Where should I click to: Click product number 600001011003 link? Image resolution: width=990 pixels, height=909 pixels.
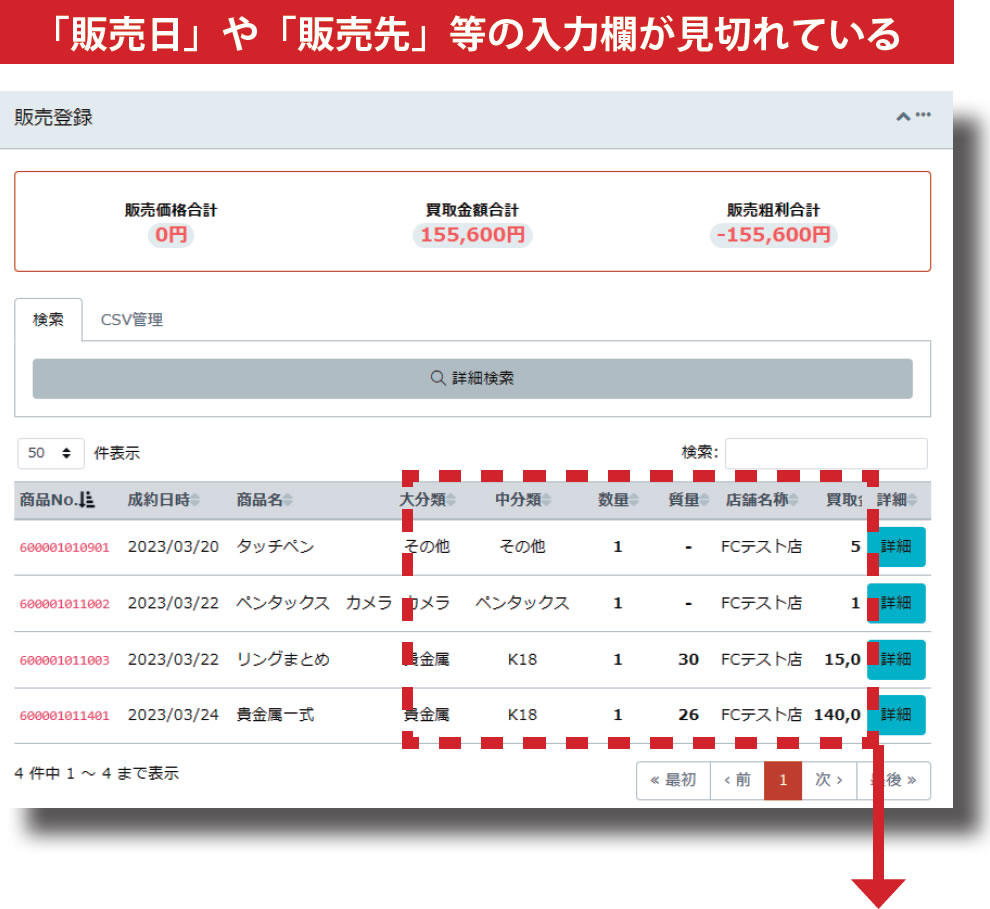tap(64, 660)
